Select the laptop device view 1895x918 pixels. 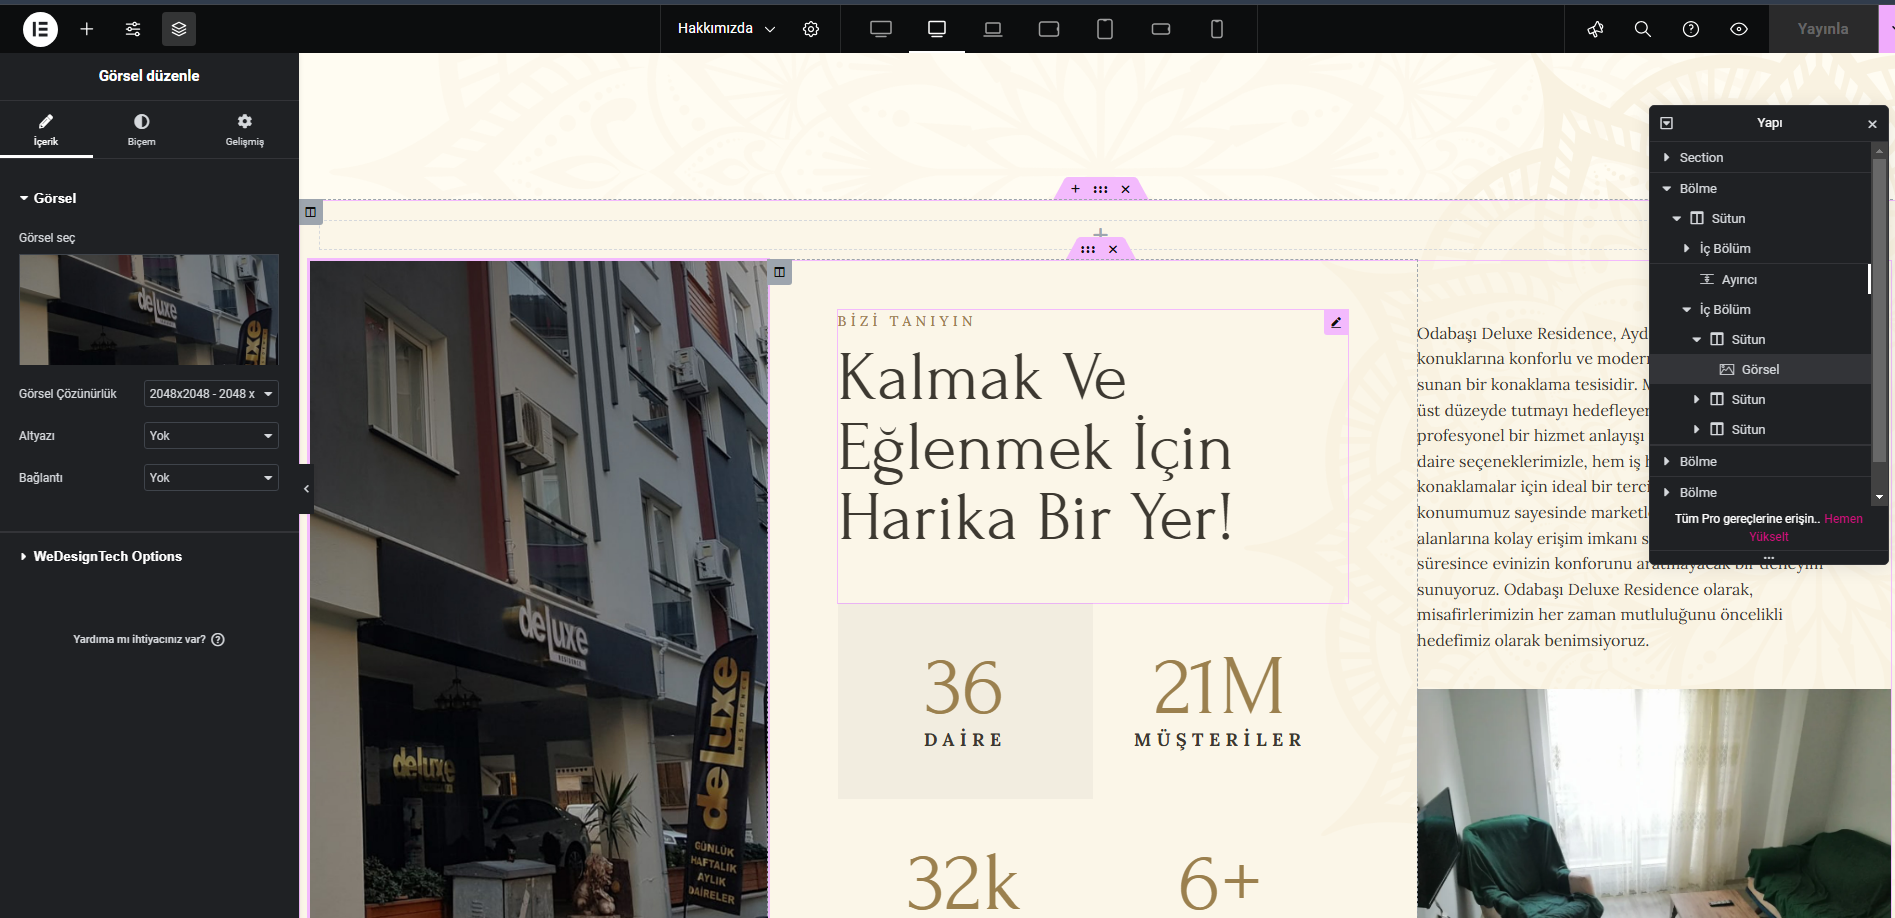pyautogui.click(x=993, y=29)
